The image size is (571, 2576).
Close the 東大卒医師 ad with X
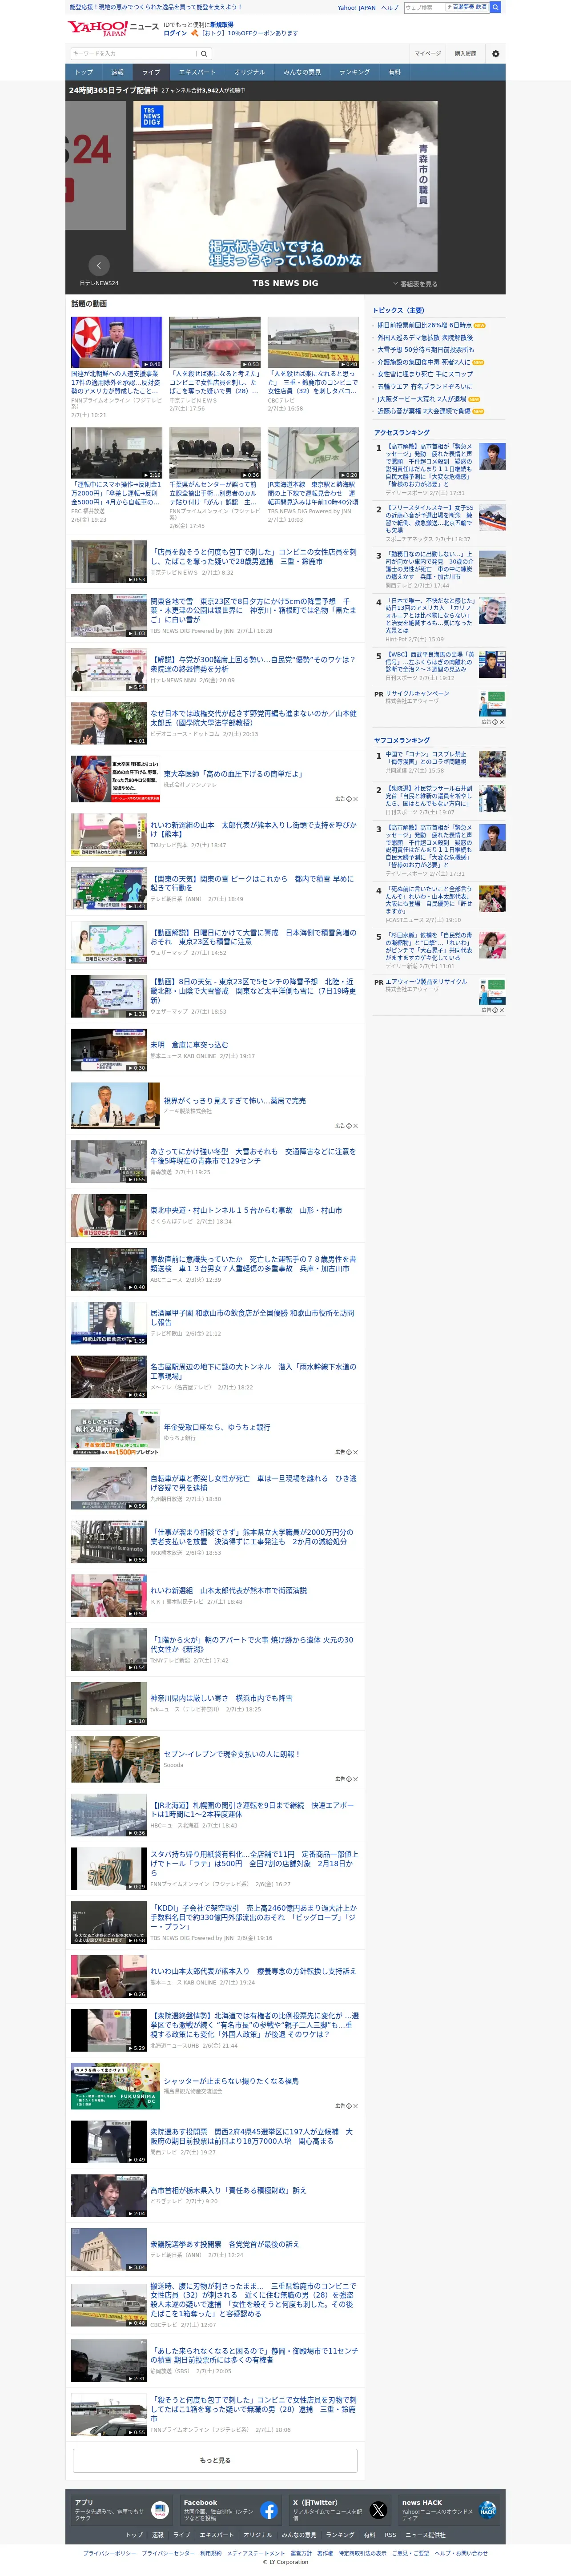coord(355,799)
